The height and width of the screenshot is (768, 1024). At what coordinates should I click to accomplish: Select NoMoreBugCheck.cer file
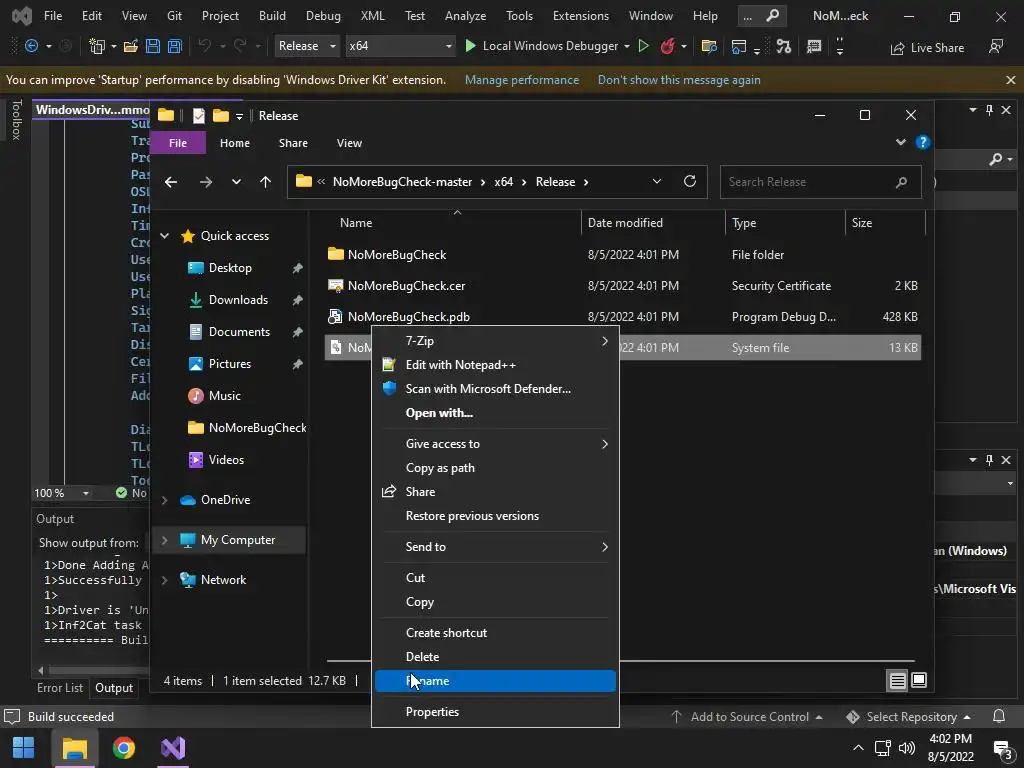pos(622,286)
